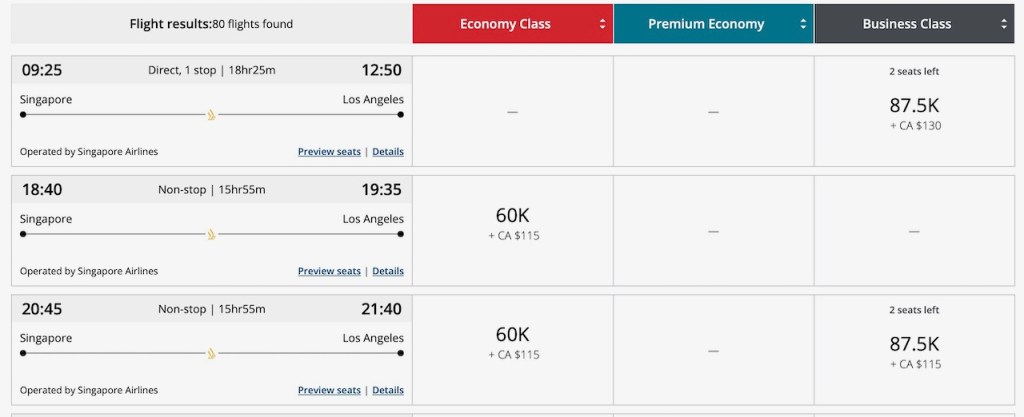The image size is (1024, 417).
Task: Choose 87.5K Business fare on 20:45 flight
Action: pos(914,343)
